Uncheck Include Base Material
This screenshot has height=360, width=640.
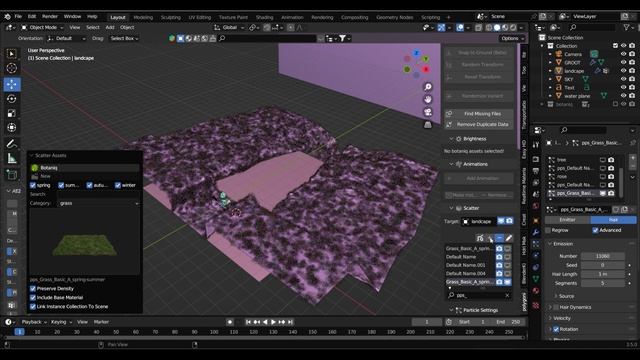(33, 298)
